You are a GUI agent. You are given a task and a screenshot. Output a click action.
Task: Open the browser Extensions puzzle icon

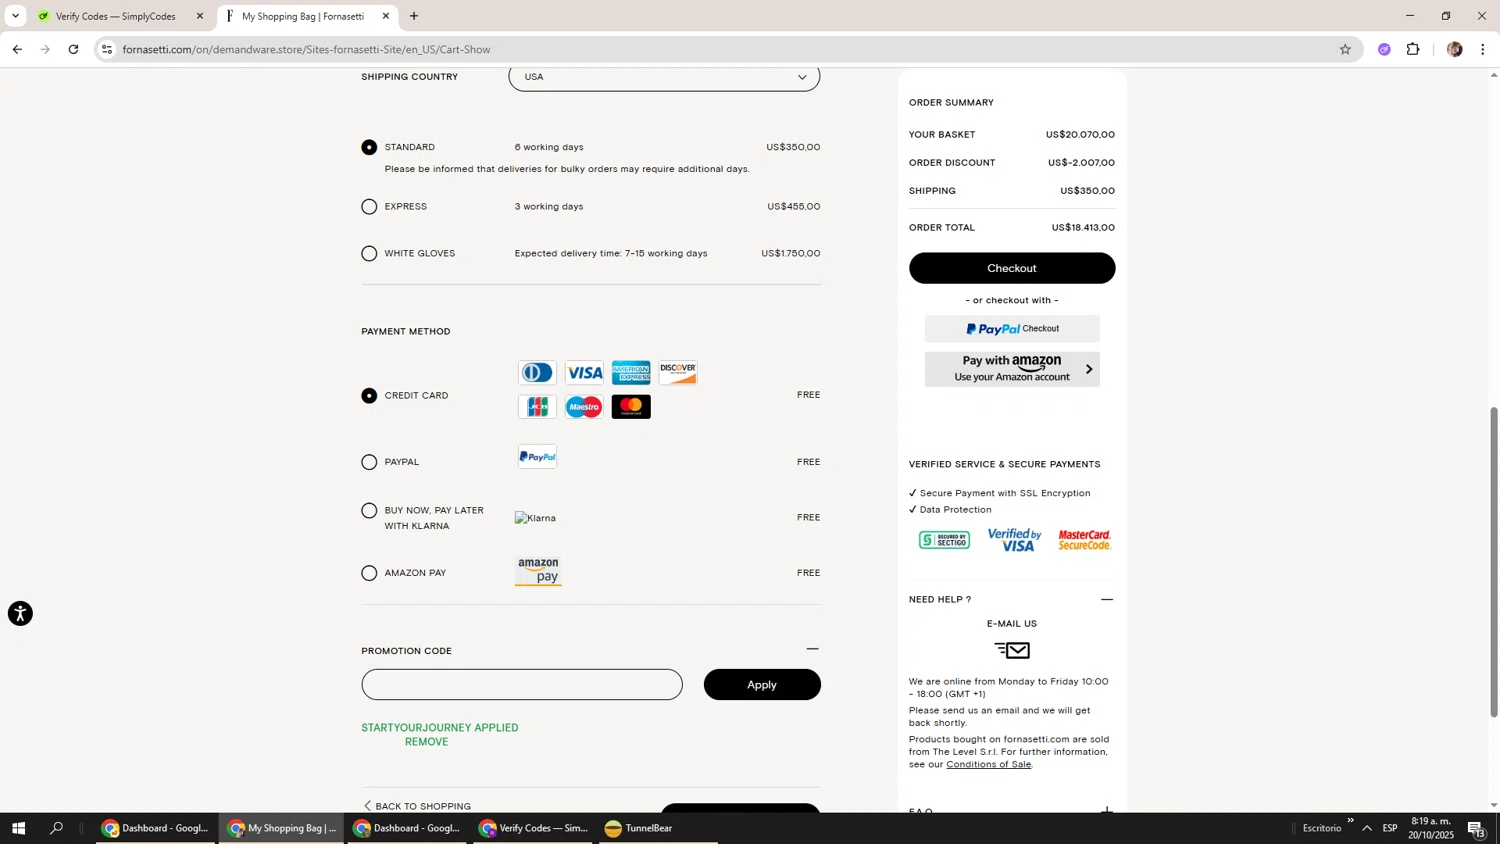1413,49
